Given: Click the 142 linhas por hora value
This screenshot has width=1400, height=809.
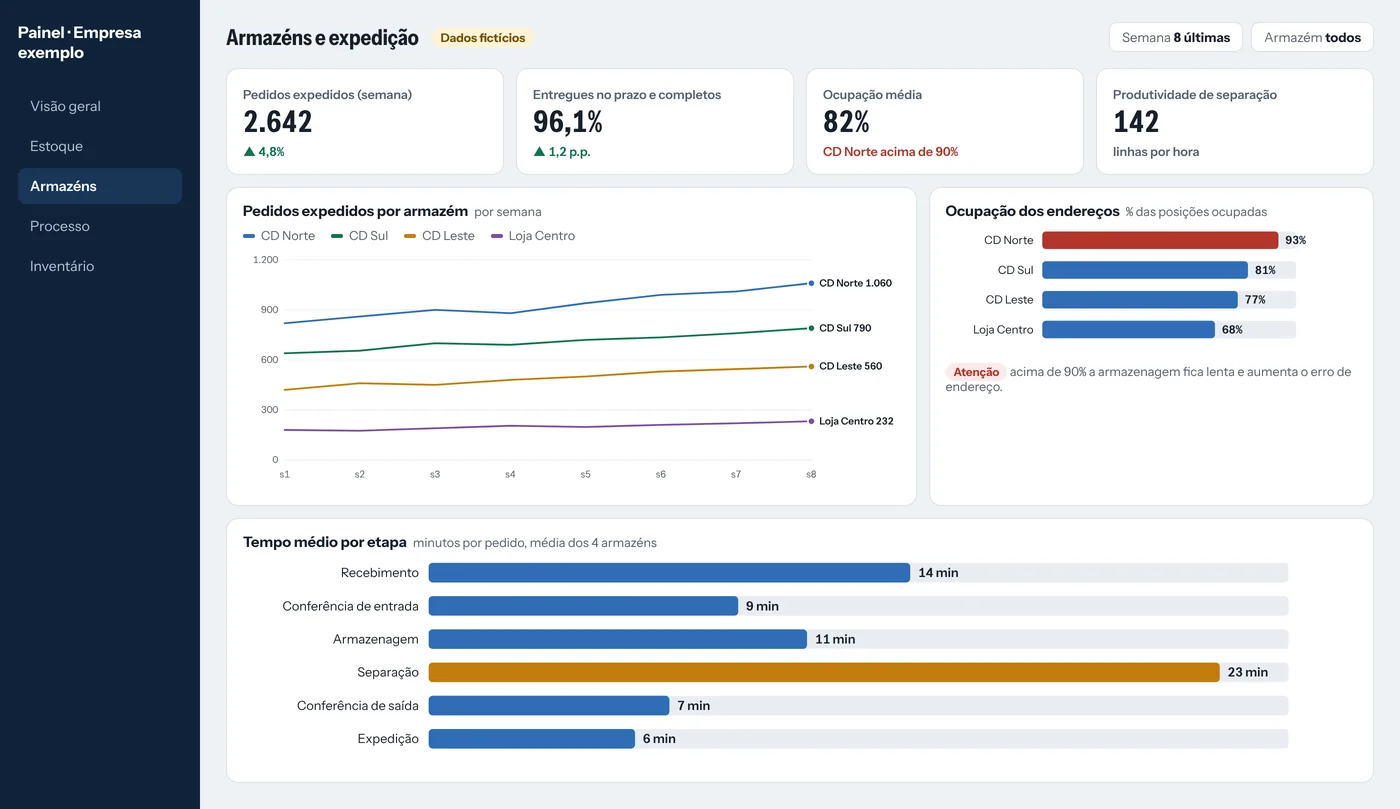Looking at the screenshot, I should pos(1136,122).
